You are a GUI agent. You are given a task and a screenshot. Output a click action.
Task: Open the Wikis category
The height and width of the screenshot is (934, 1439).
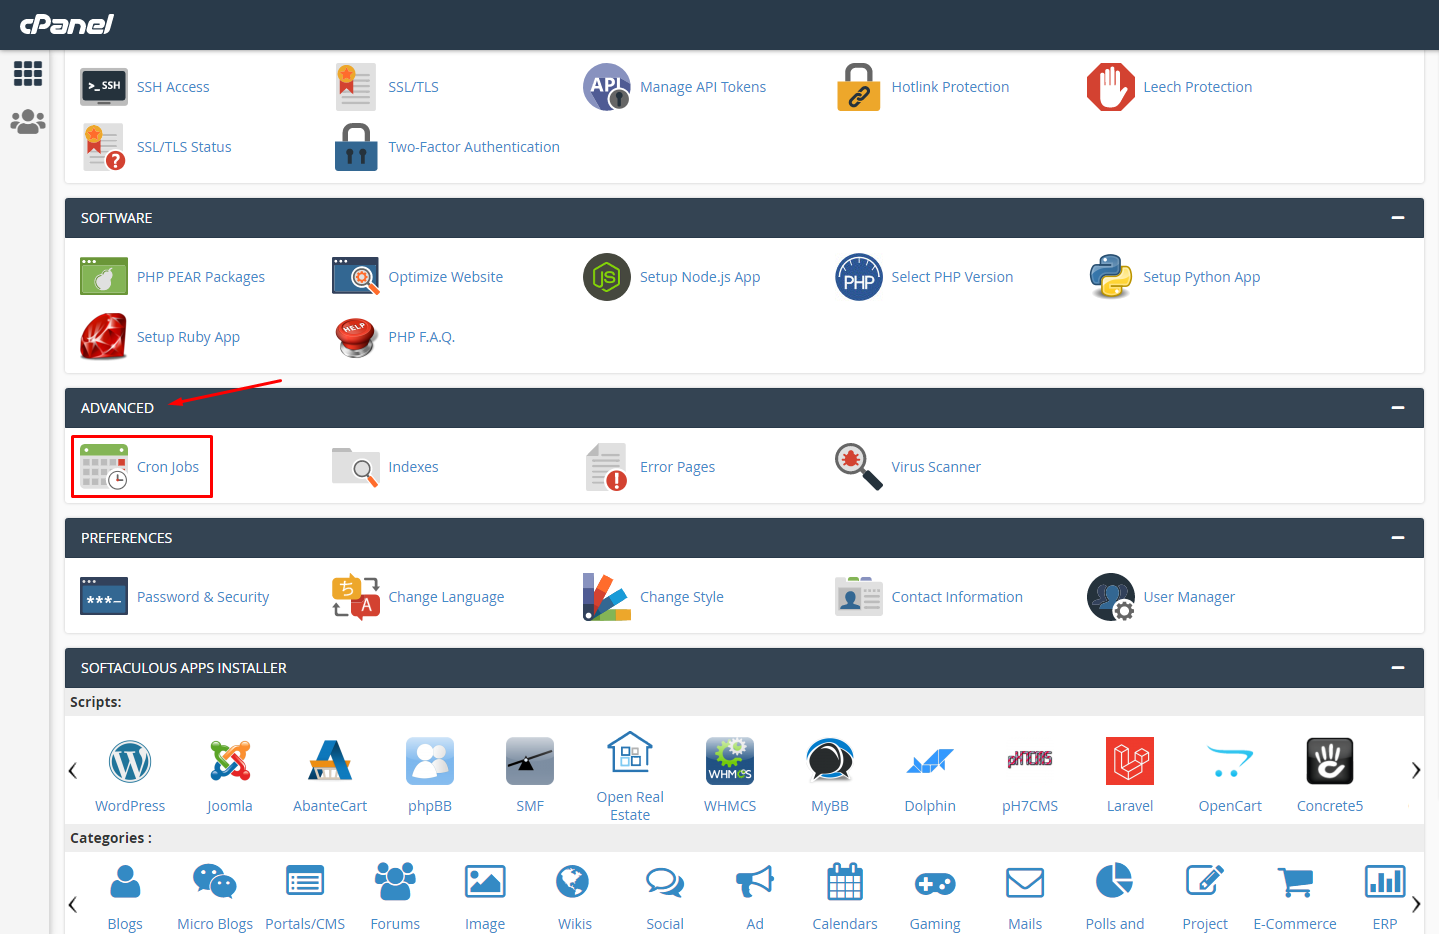coord(575,897)
